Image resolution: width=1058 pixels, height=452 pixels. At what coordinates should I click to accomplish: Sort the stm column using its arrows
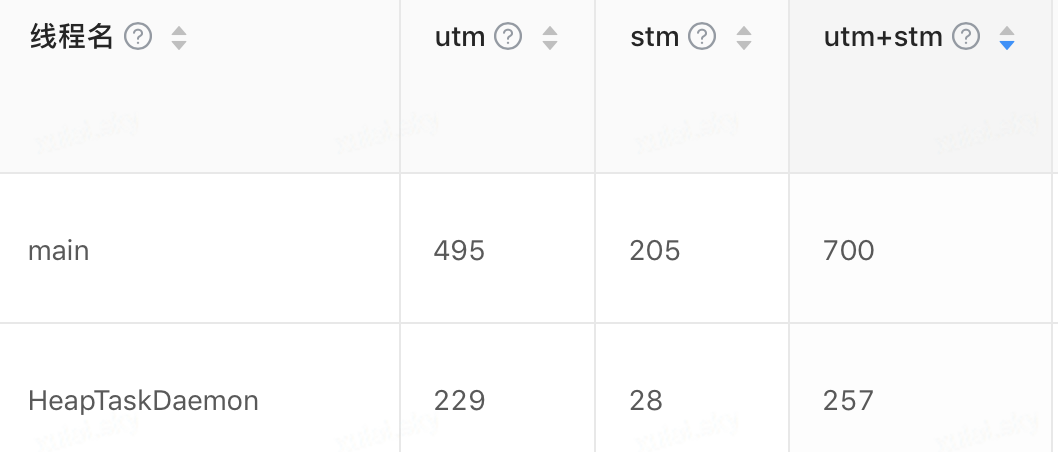744,38
